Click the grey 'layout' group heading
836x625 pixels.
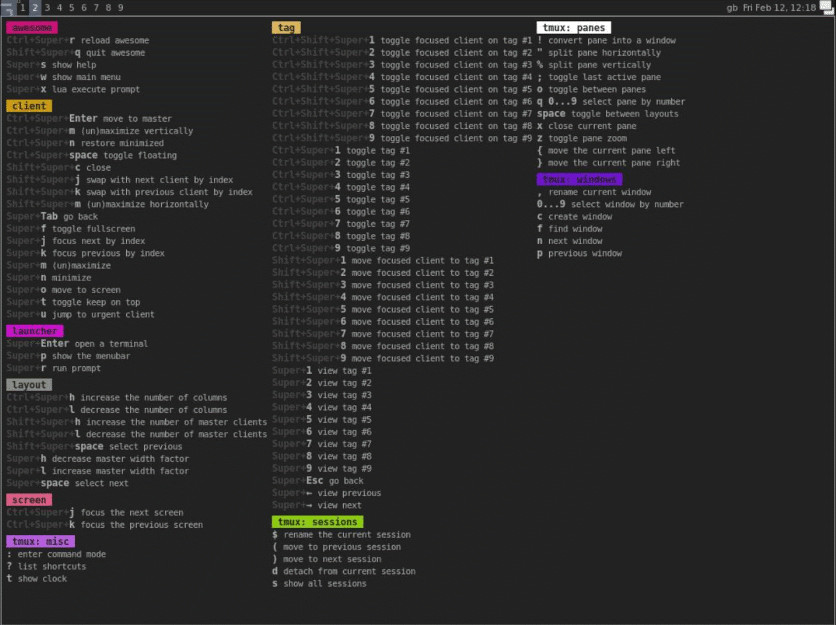[29, 385]
